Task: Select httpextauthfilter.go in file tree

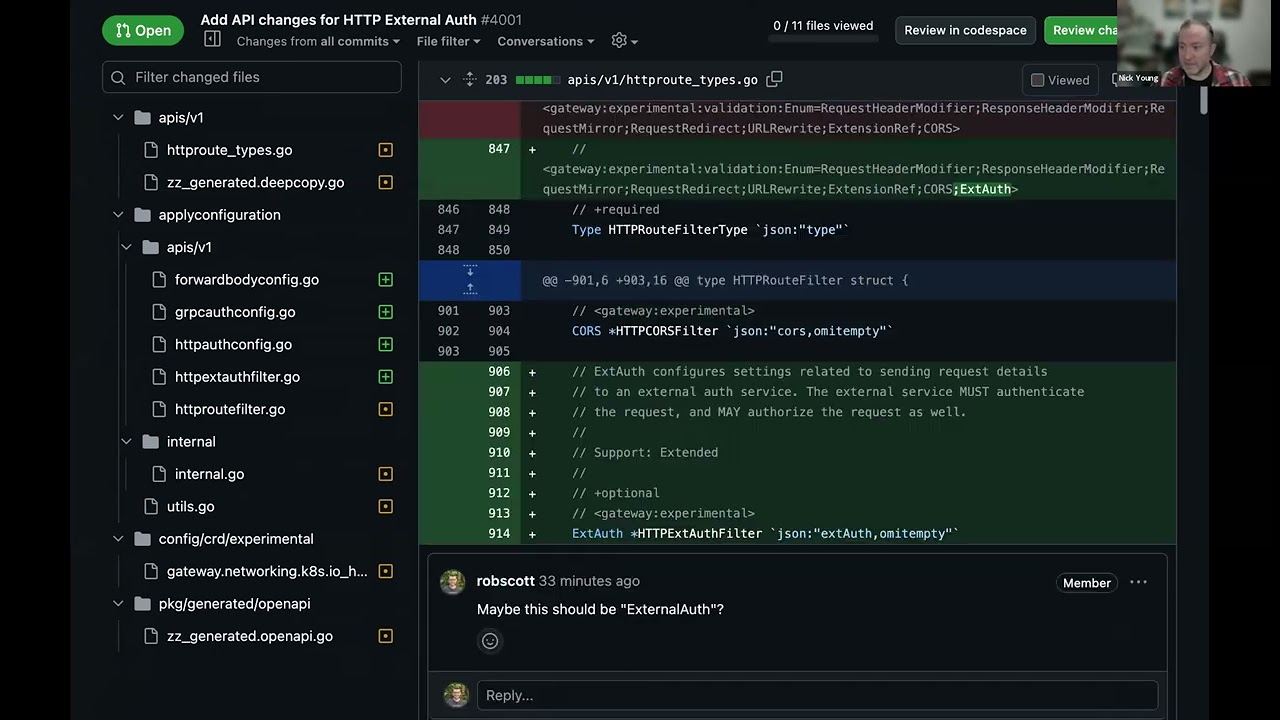Action: click(x=237, y=377)
